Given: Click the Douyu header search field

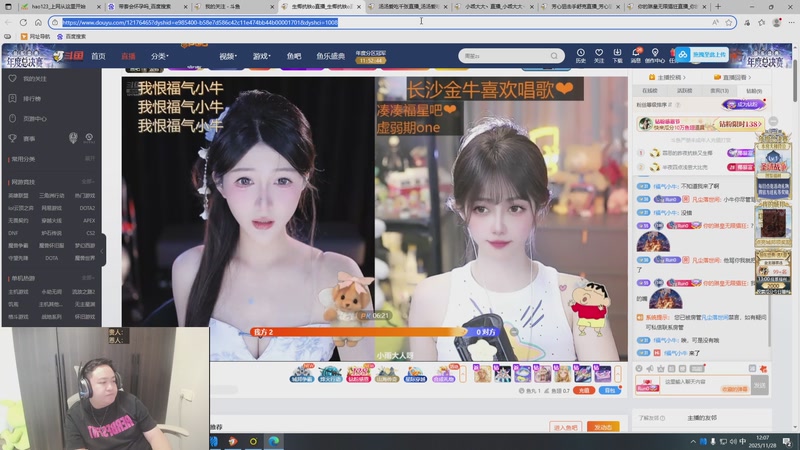Looking at the screenshot, I should pyautogui.click(x=511, y=56).
